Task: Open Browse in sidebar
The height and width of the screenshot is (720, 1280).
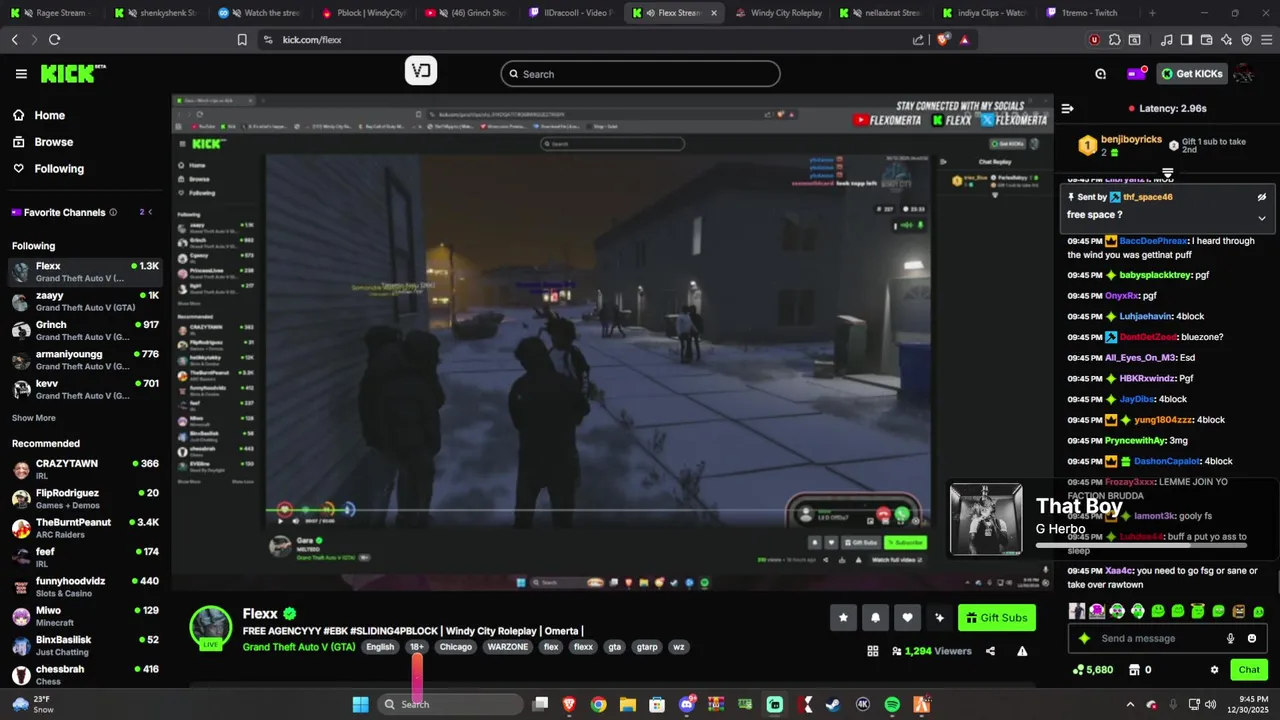Action: coord(43,142)
